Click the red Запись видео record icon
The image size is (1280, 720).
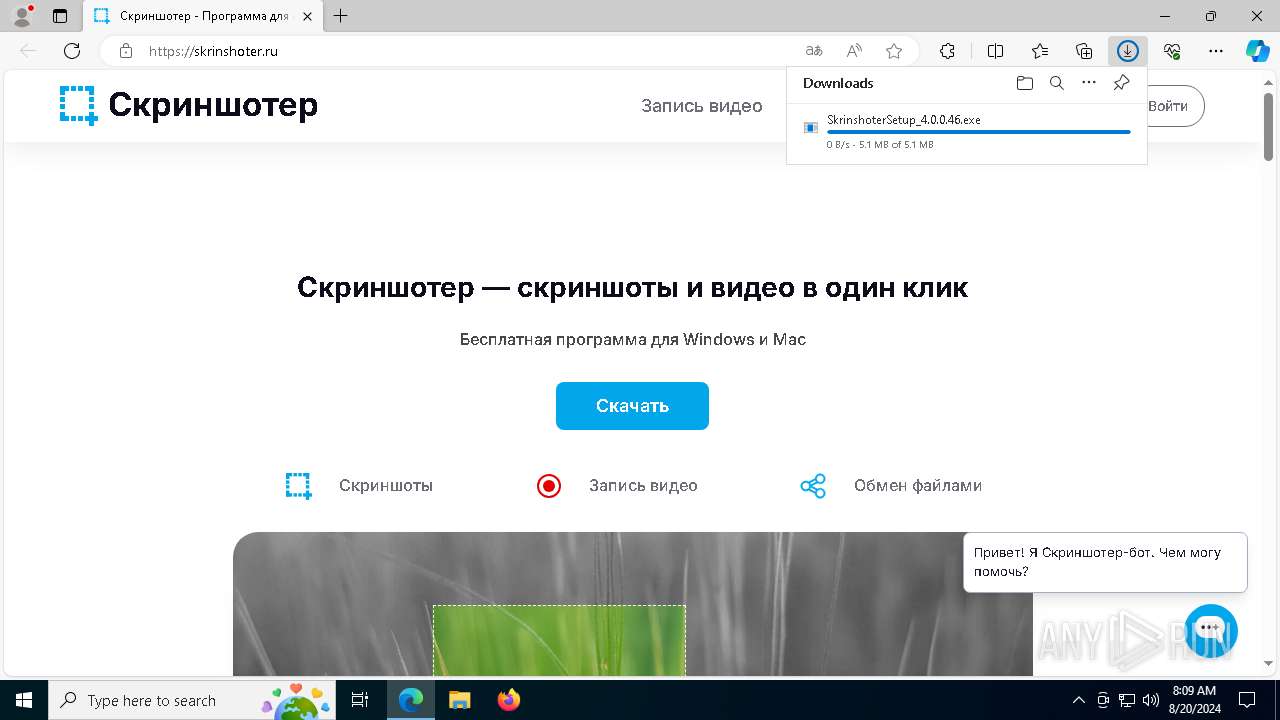(549, 486)
